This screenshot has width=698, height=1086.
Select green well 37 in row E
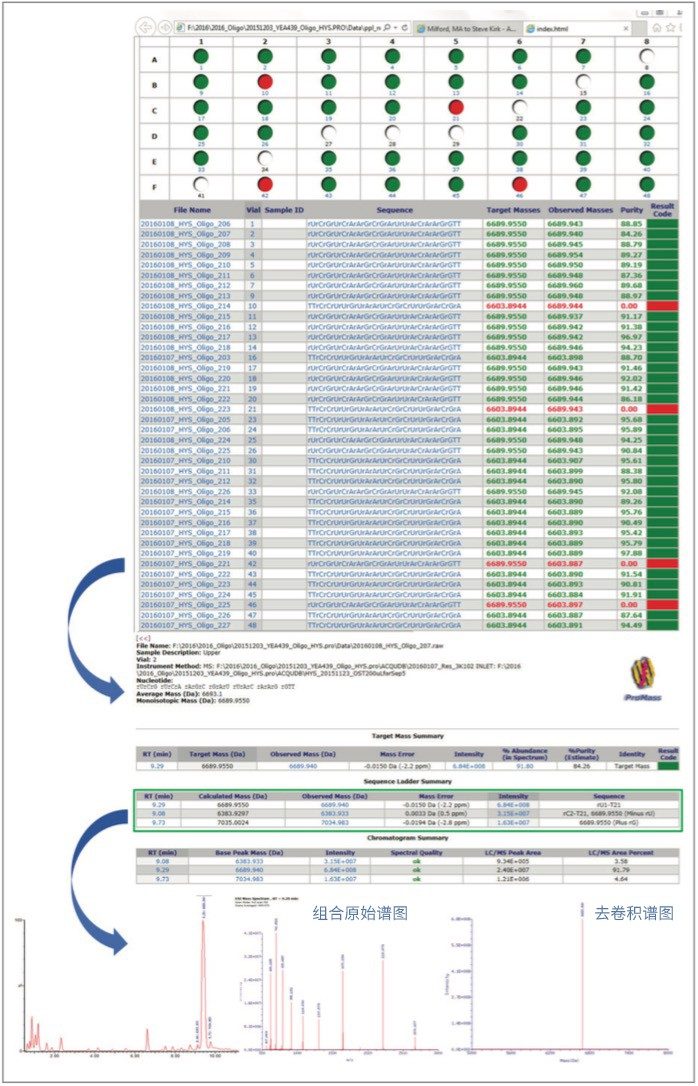click(x=456, y=158)
